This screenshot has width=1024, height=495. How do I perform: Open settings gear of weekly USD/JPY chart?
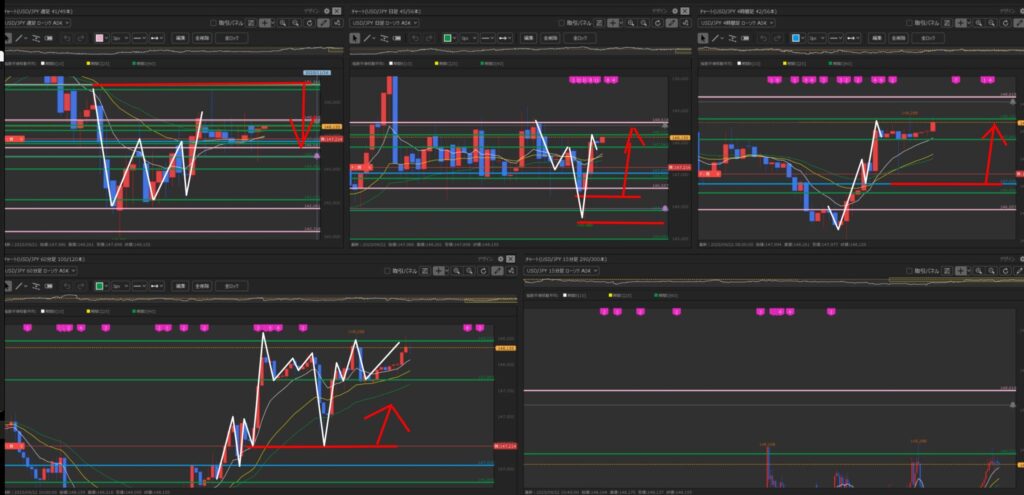click(x=325, y=10)
